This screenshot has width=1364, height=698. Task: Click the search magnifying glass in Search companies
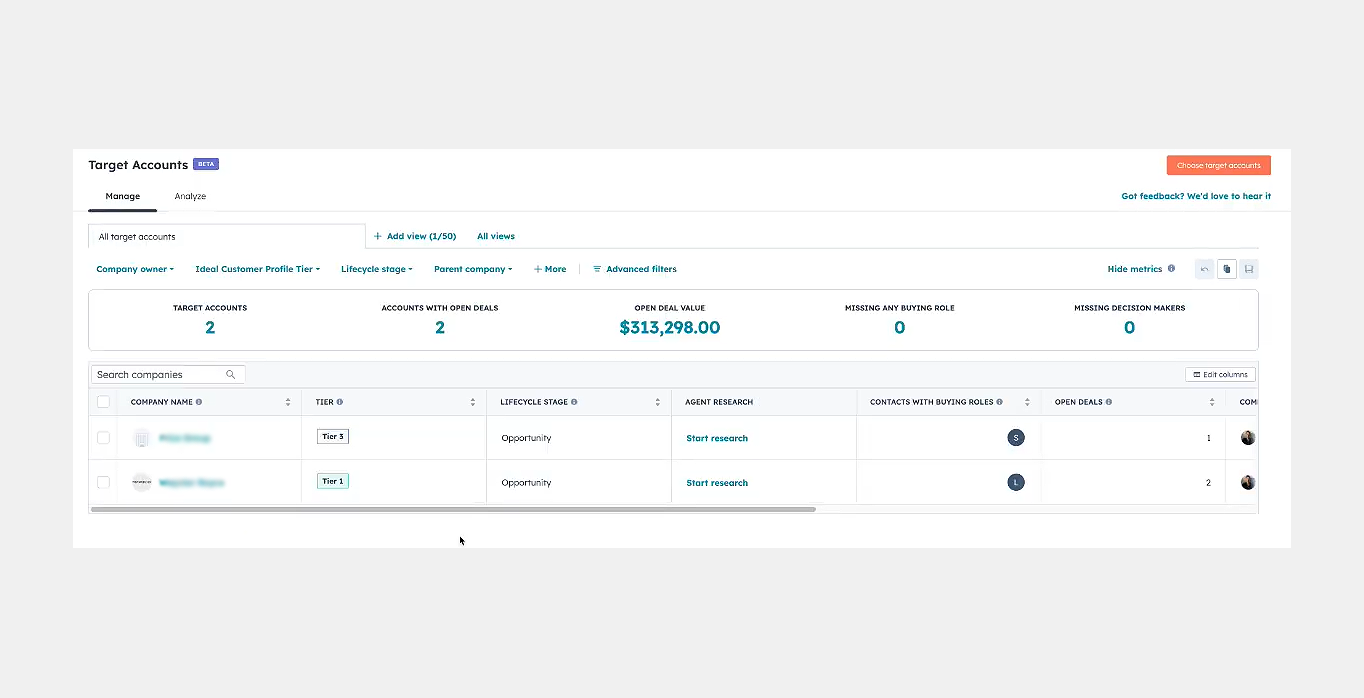point(231,374)
